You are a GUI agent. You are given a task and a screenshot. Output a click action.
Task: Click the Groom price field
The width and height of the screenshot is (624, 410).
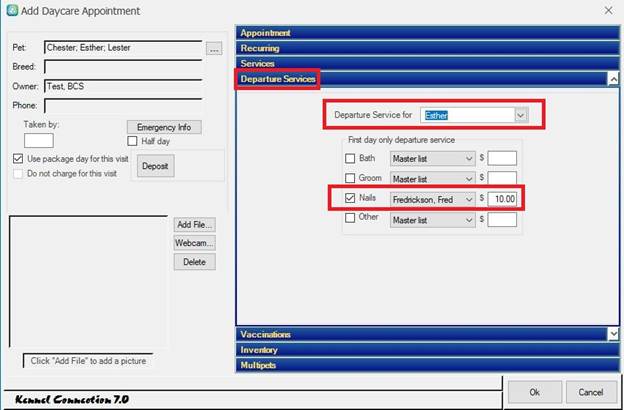coord(502,178)
